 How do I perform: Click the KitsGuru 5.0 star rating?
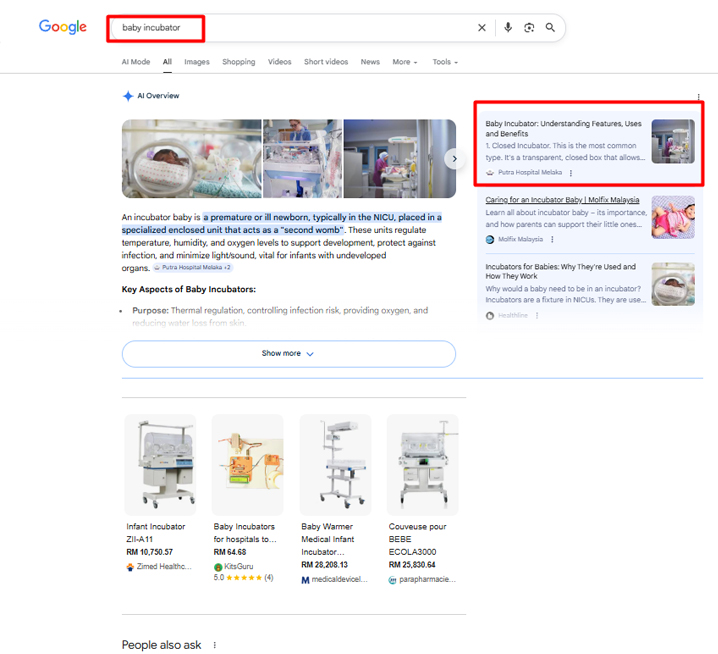[x=243, y=578]
